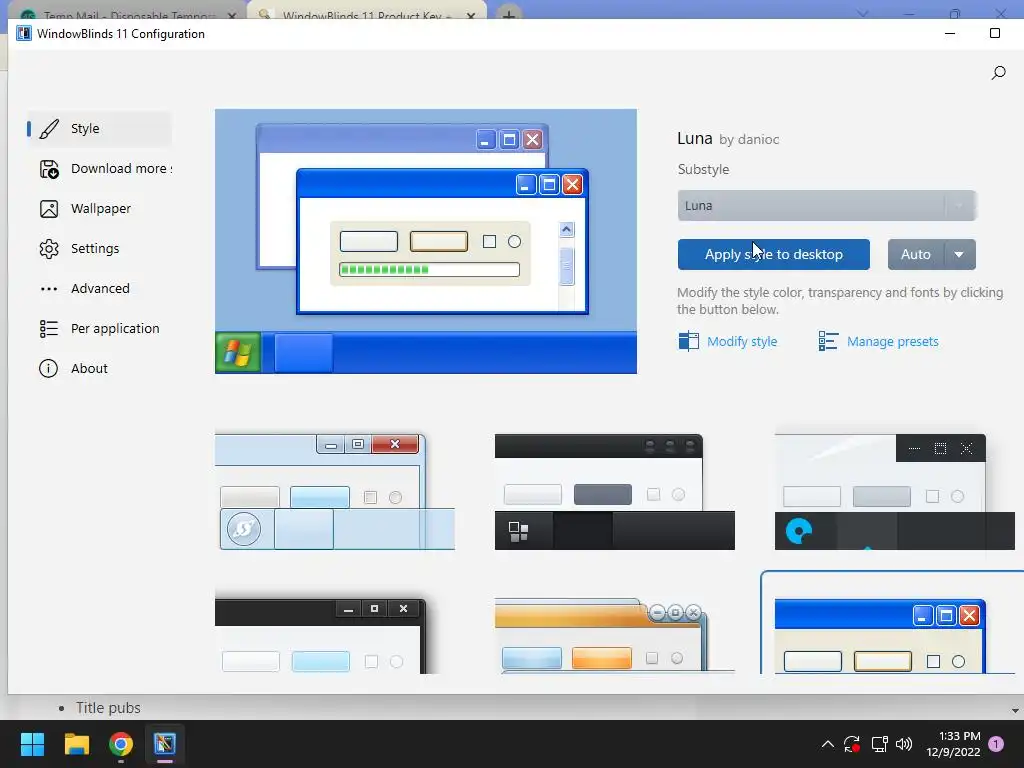Click the Download more styles icon
The width and height of the screenshot is (1024, 768).
[x=49, y=168]
